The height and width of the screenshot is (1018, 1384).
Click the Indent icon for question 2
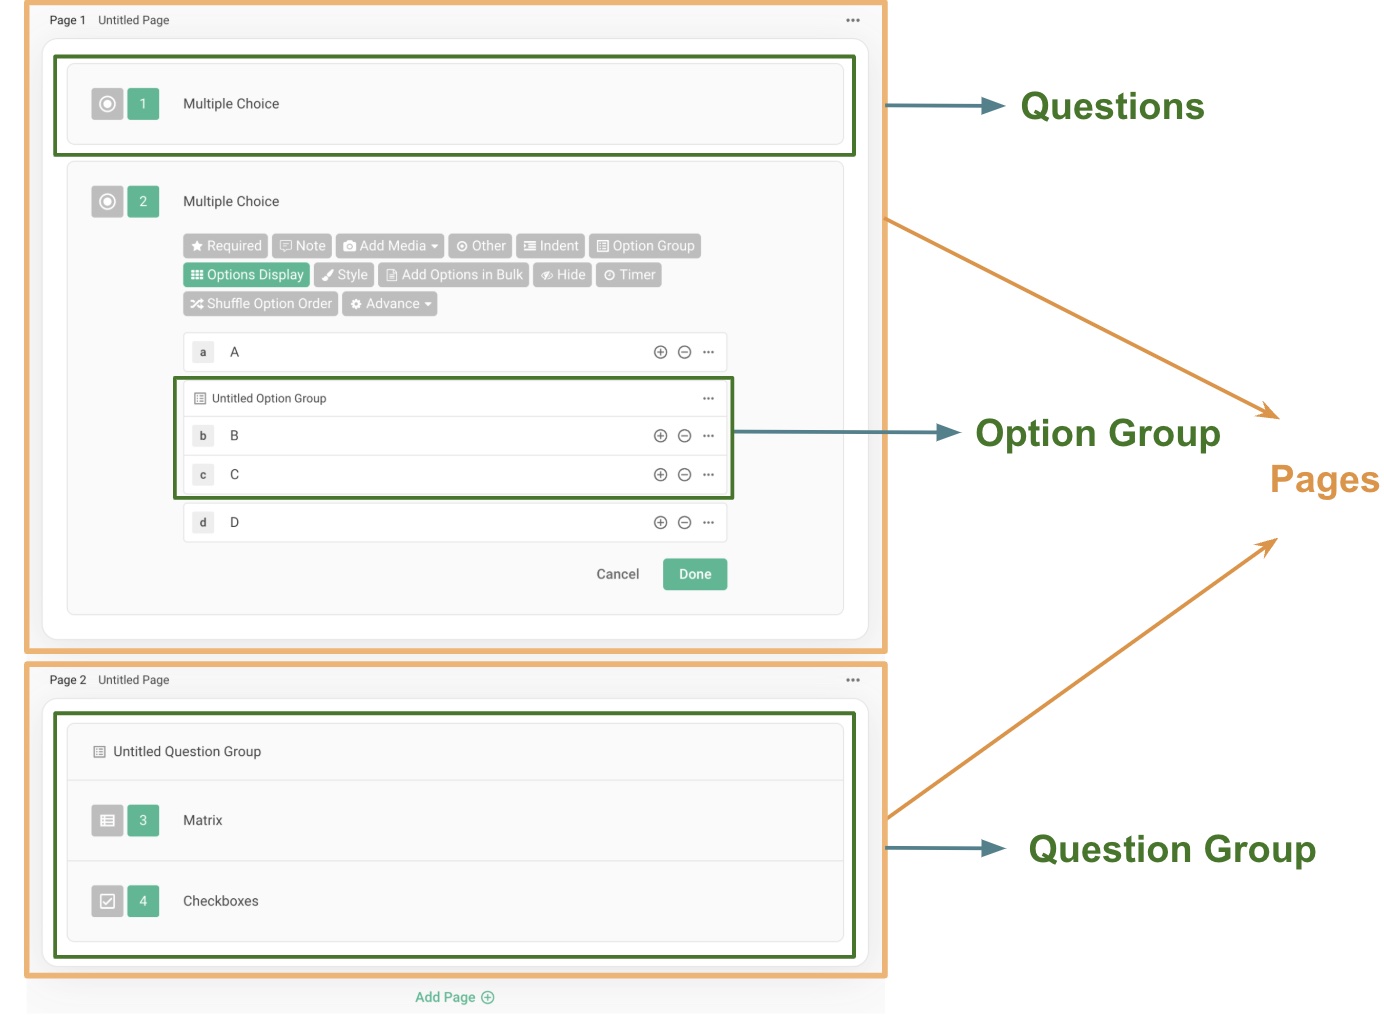pyautogui.click(x=550, y=245)
